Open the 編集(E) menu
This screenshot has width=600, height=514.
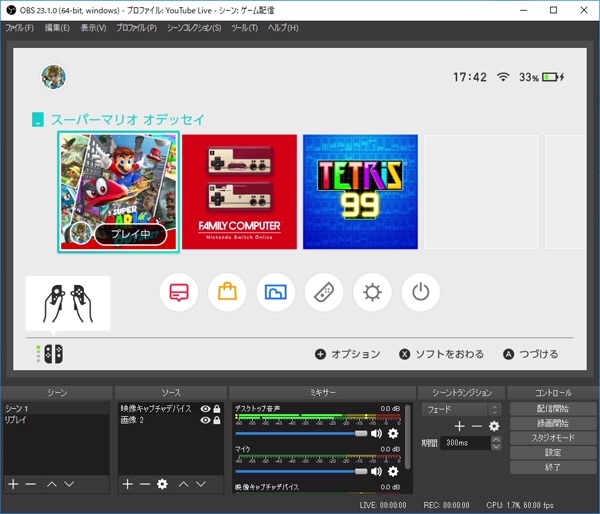pos(57,28)
